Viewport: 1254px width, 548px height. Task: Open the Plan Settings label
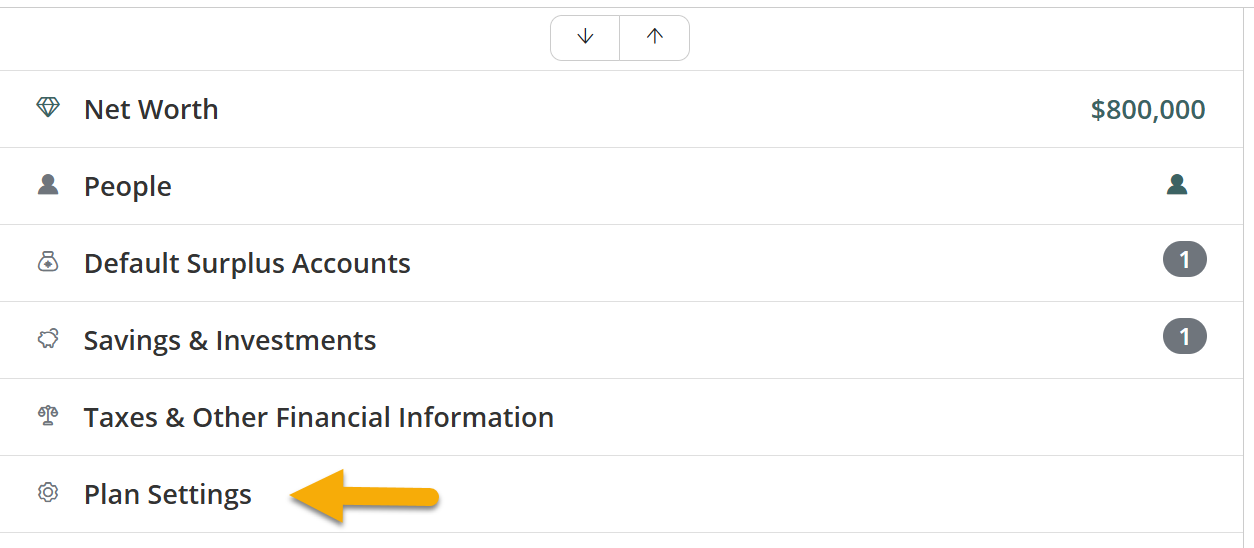(x=168, y=494)
